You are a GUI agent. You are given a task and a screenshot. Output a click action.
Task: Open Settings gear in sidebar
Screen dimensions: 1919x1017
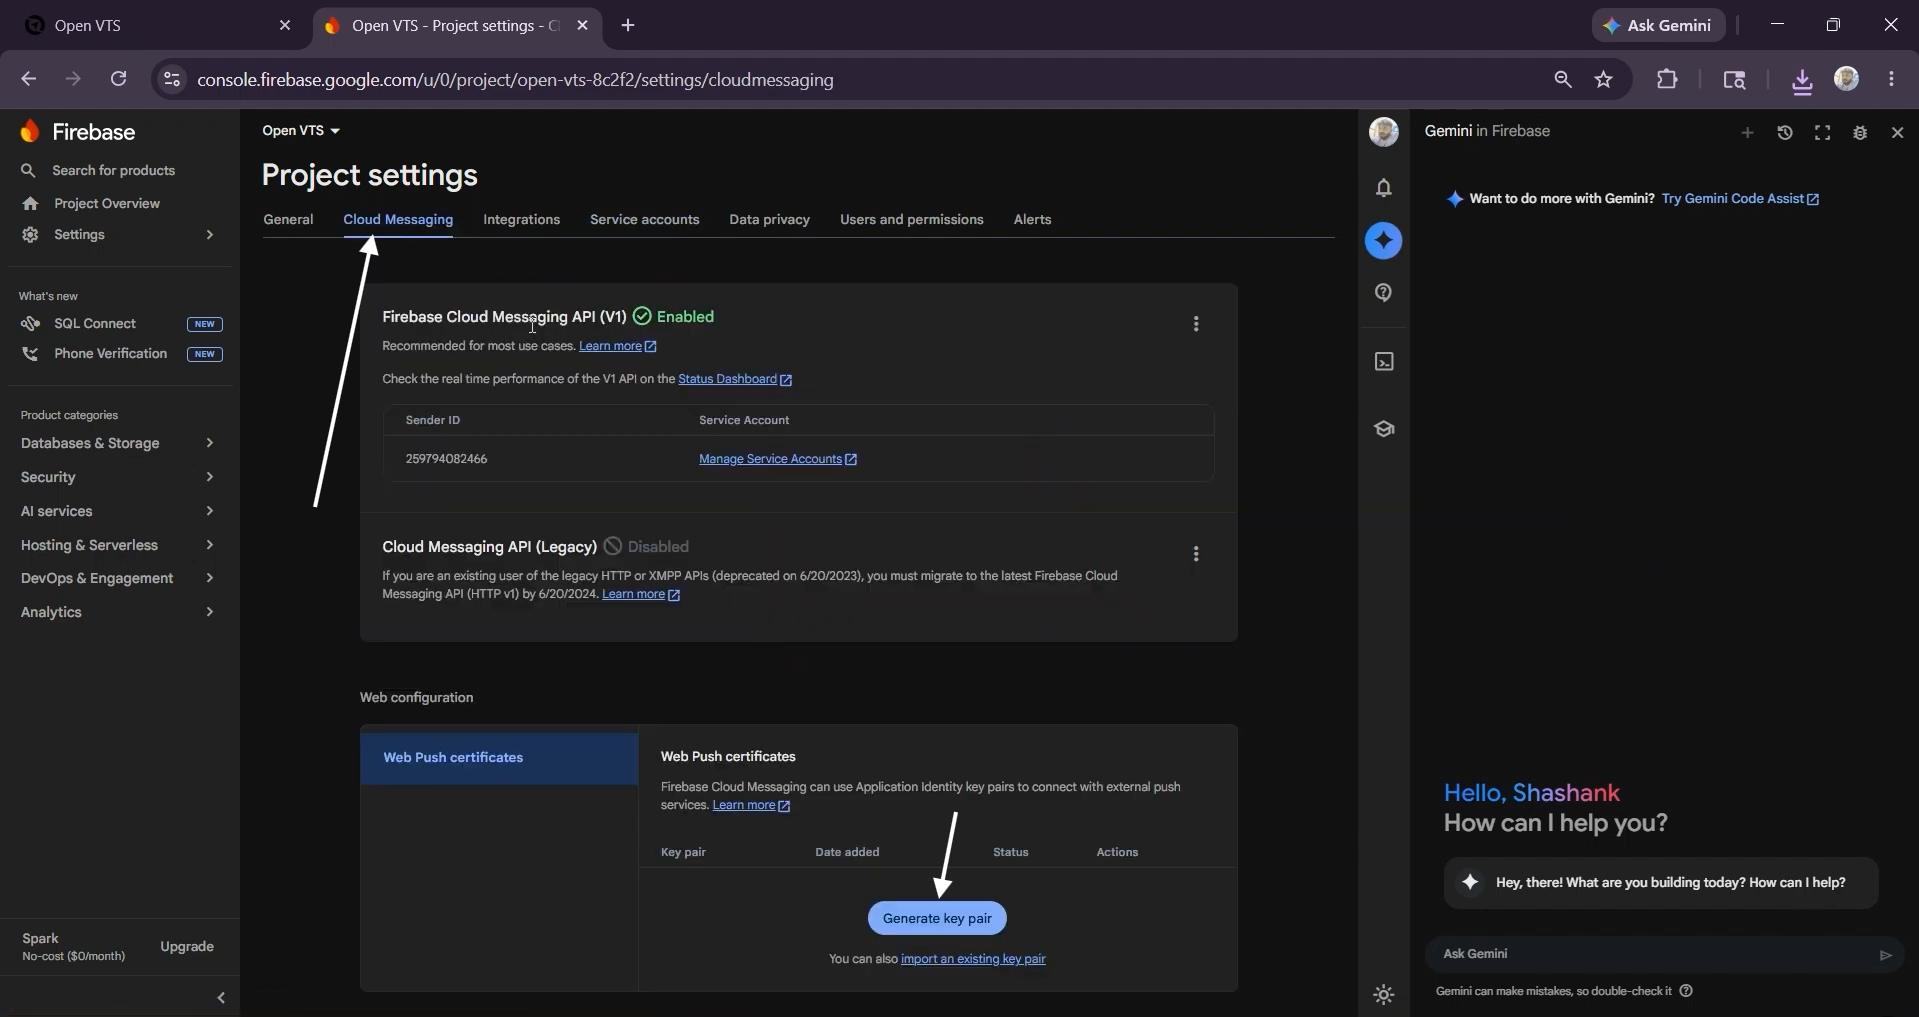coord(30,235)
